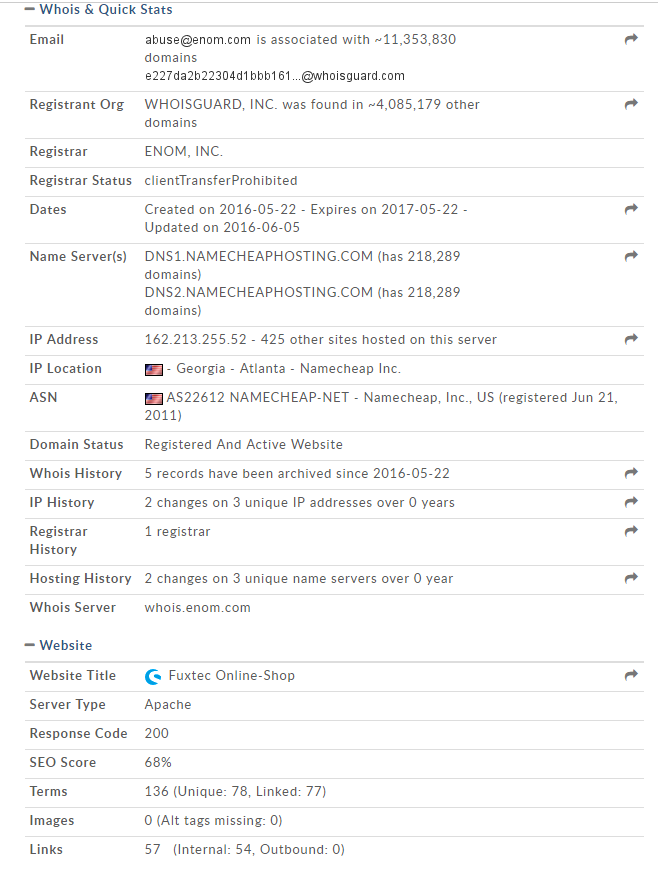
Task: Click WHOISGUARD, INC. registrant org text
Action: [x=211, y=104]
